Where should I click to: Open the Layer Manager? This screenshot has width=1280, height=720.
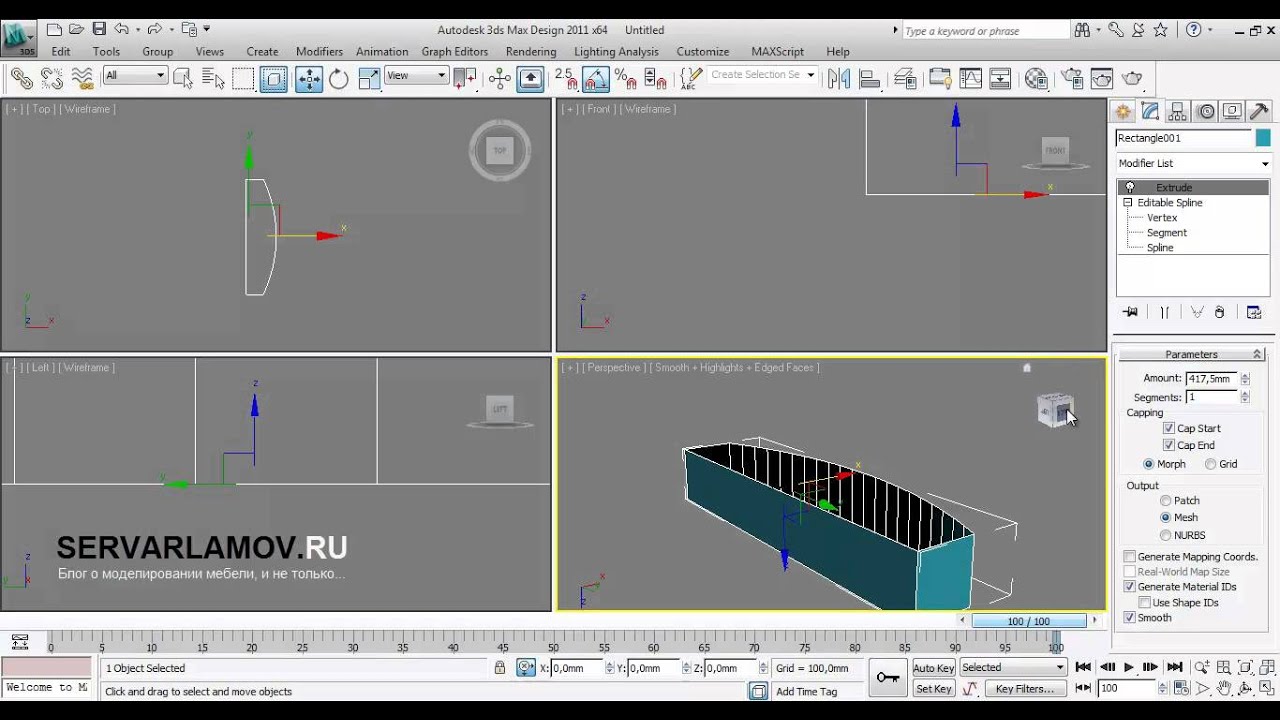point(905,78)
